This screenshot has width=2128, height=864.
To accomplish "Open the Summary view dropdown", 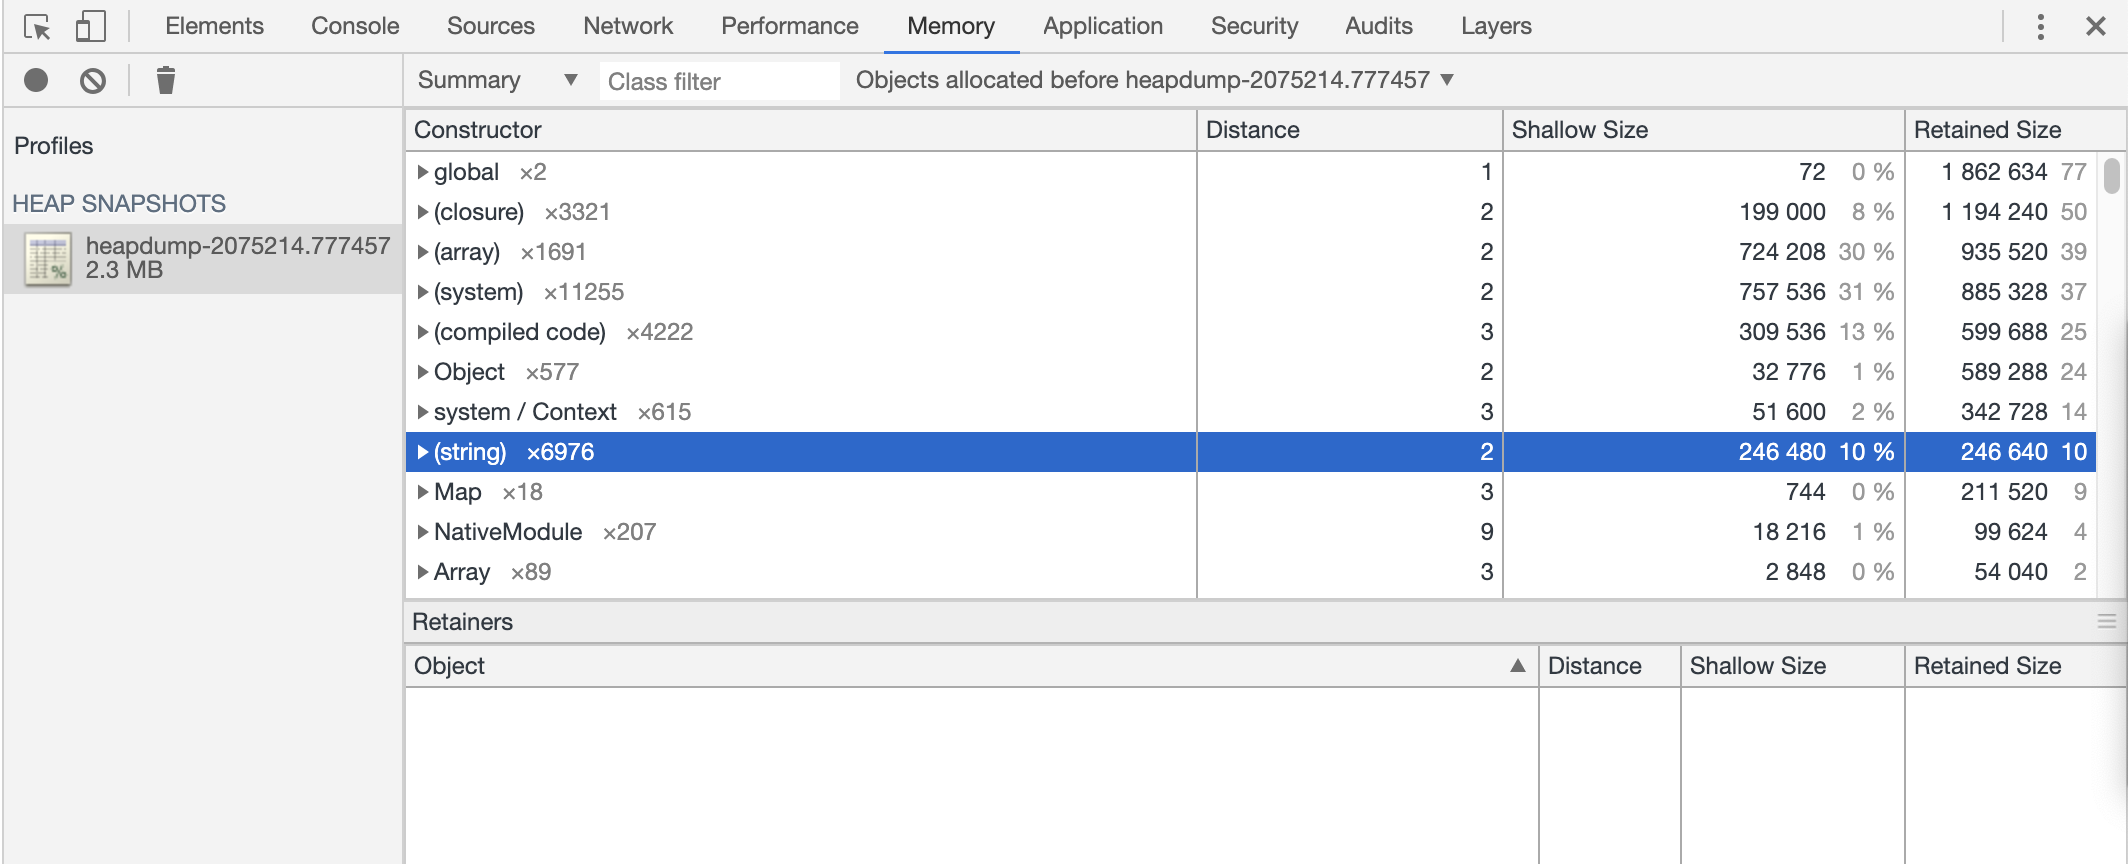I will pyautogui.click(x=497, y=80).
